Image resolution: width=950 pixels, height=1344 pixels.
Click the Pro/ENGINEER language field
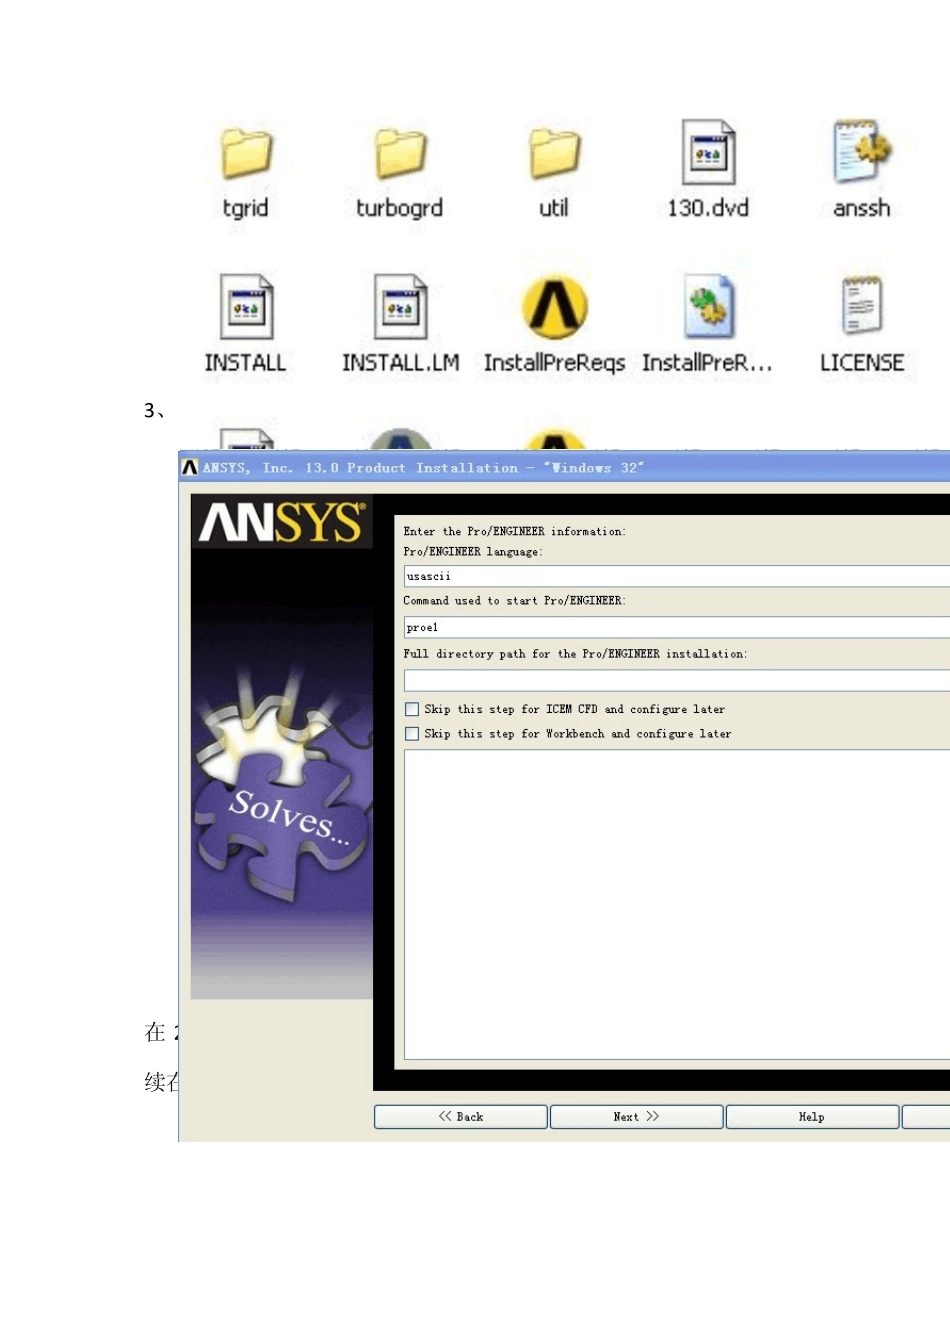click(x=677, y=576)
